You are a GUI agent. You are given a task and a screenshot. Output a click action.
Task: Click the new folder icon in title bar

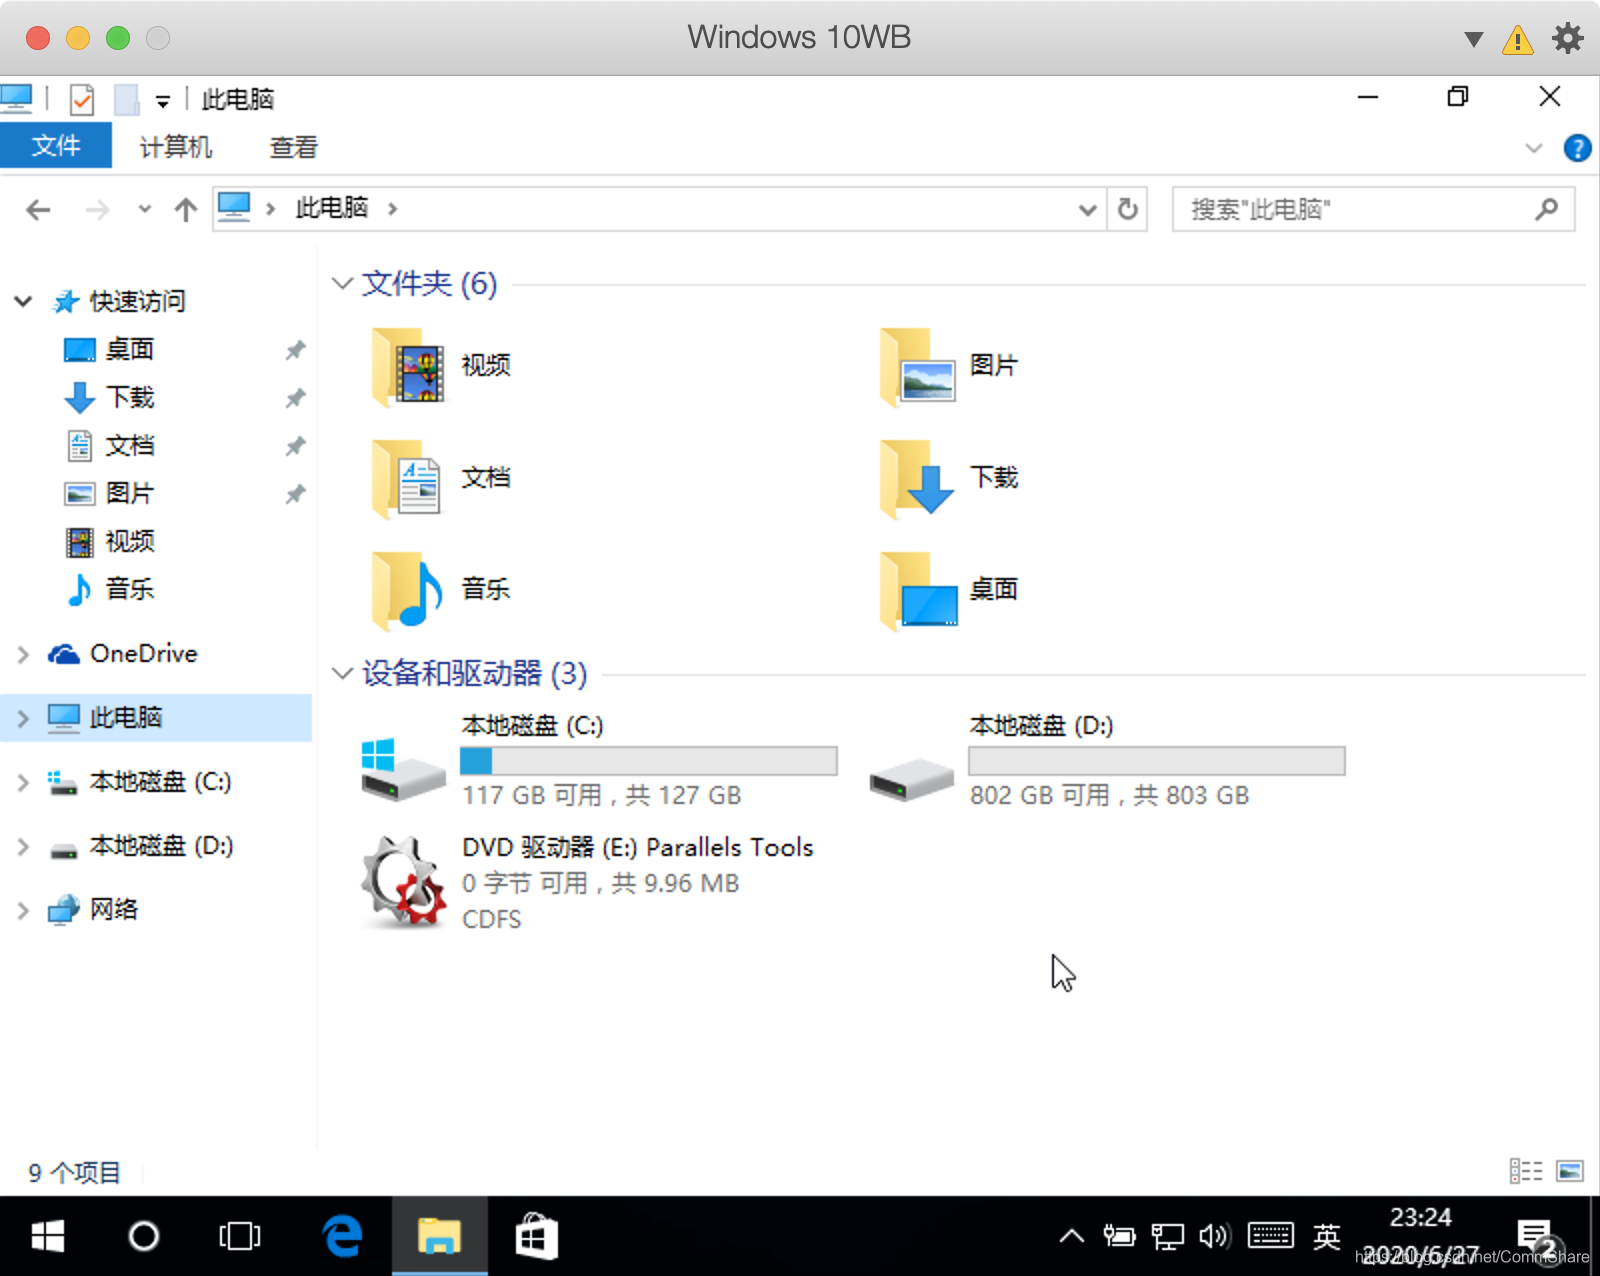click(126, 99)
